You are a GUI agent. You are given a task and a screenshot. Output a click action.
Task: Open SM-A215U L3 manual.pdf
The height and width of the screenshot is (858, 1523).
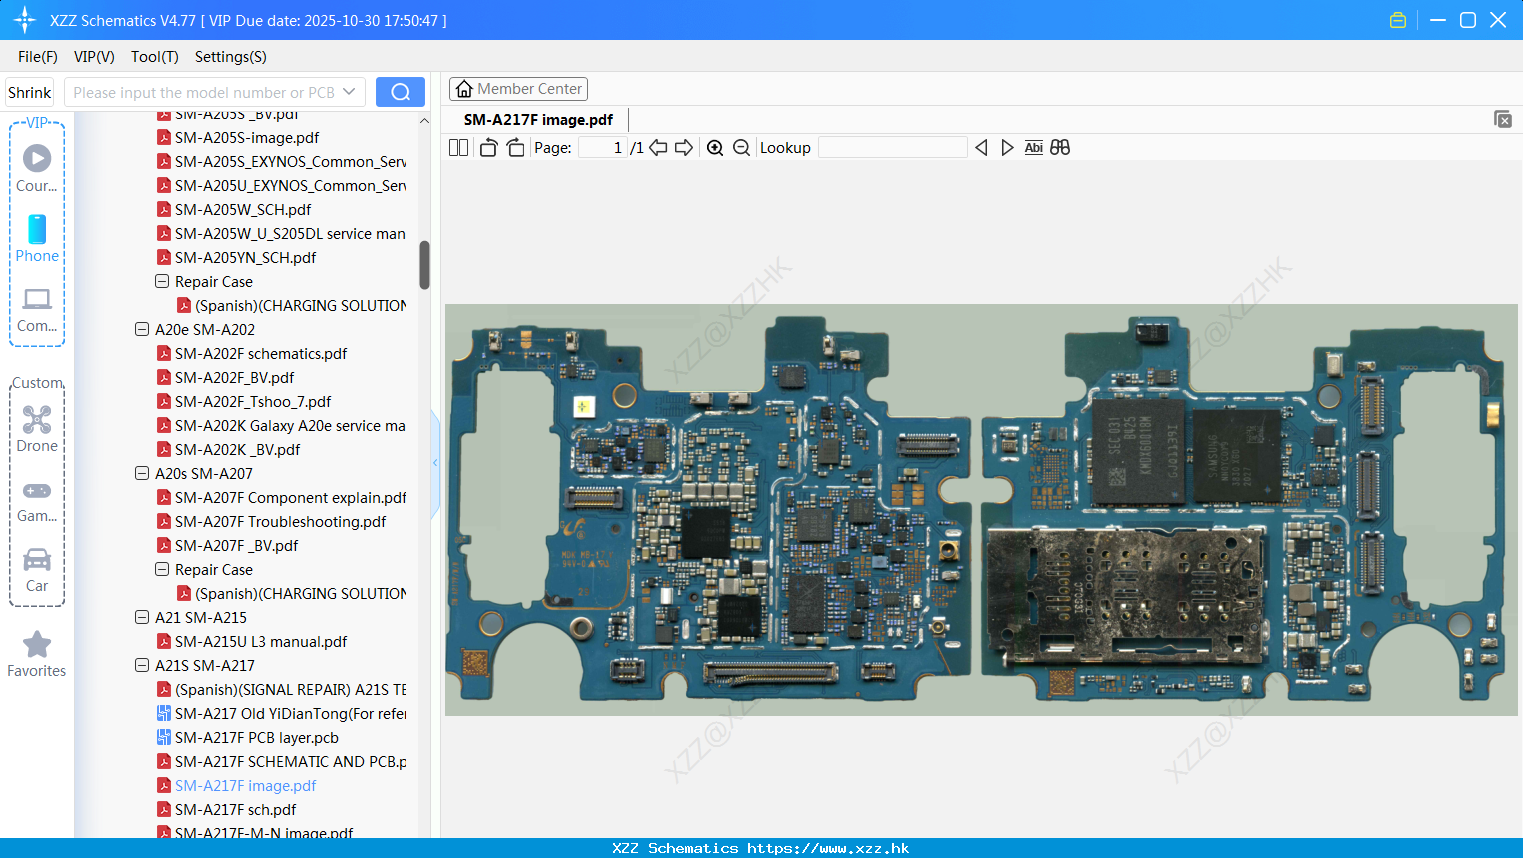point(261,641)
